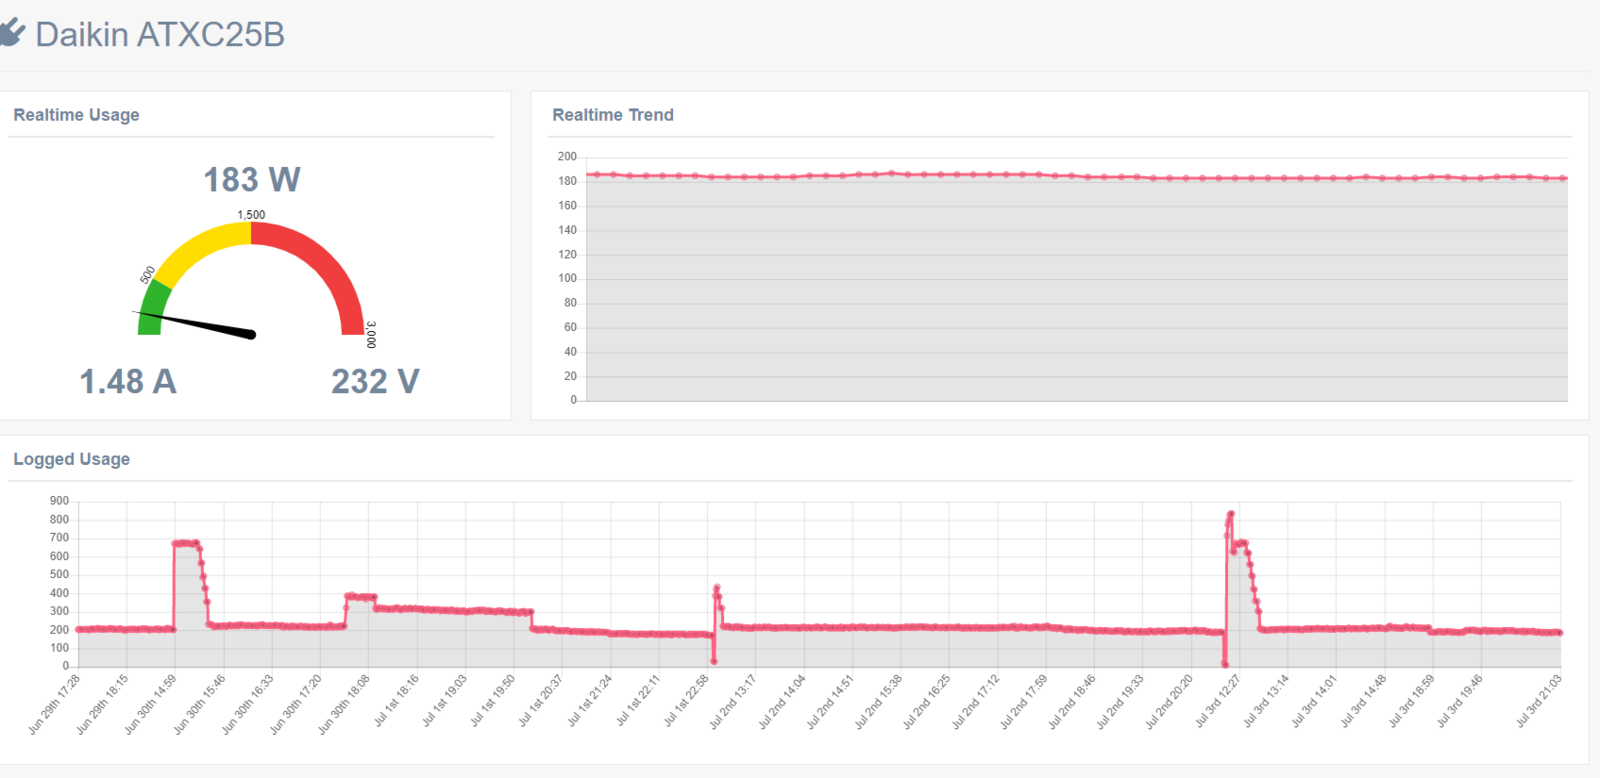Click the Jul 3rd 12:27 axis label
Viewport: 1600px width, 778px height.
pyautogui.click(x=1218, y=701)
